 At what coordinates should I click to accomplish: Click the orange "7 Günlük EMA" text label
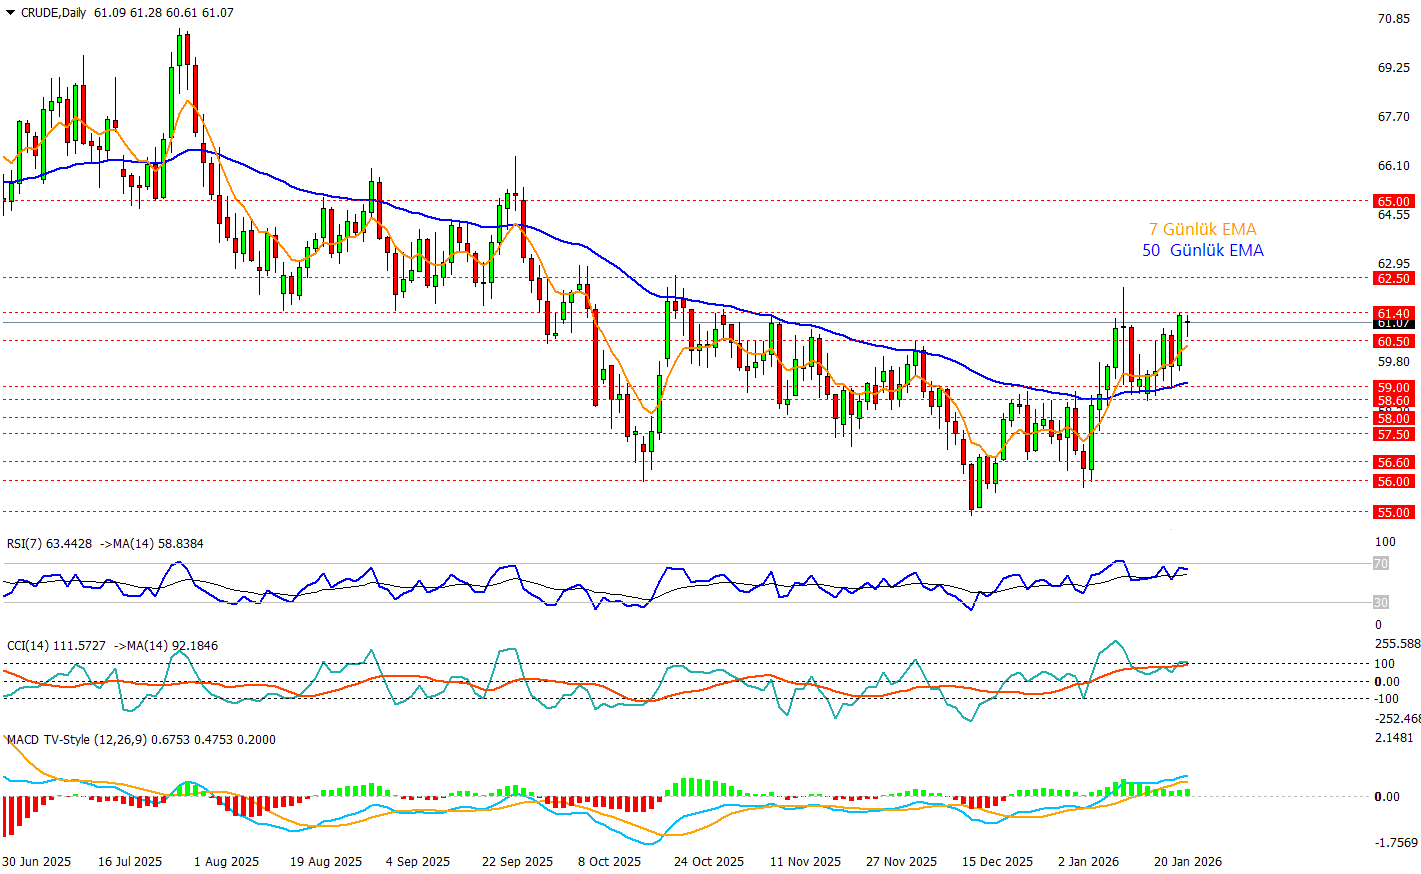point(1202,229)
